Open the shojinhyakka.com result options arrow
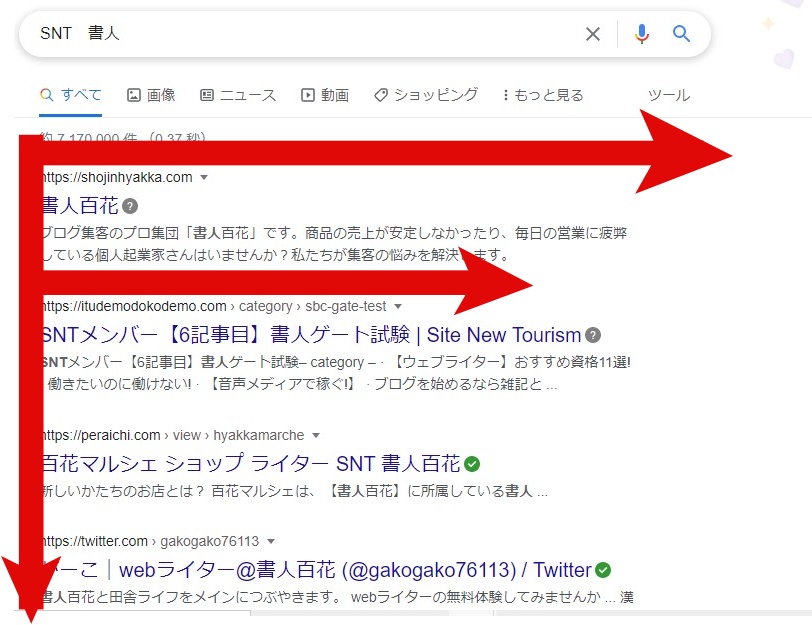The image size is (812, 625). pyautogui.click(x=204, y=177)
